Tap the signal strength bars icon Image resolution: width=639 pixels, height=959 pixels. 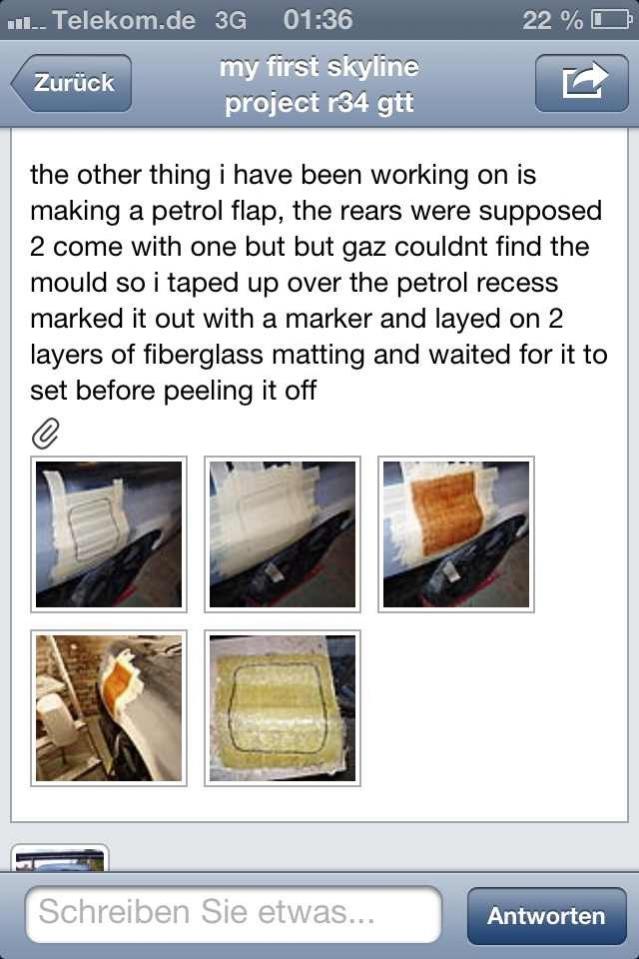[26, 21]
